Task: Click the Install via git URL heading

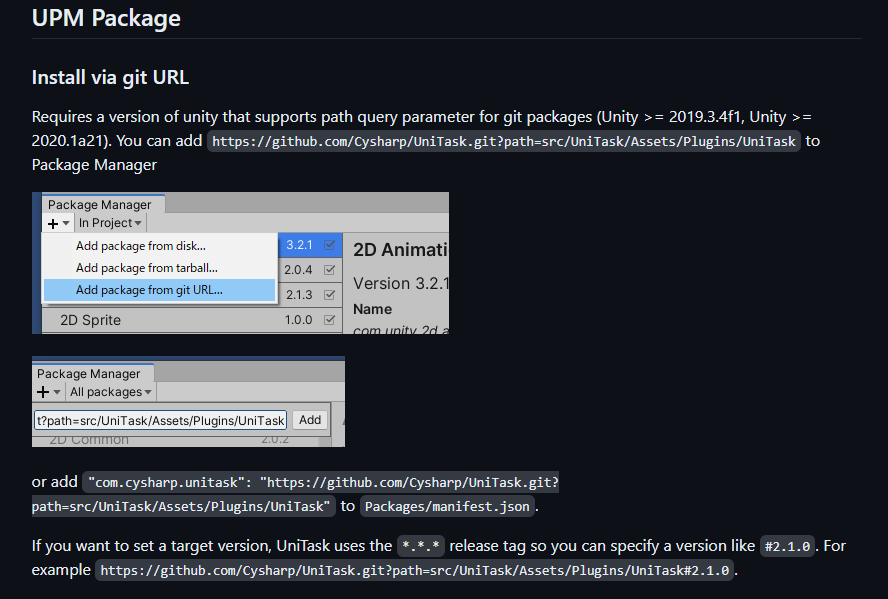Action: click(x=110, y=78)
